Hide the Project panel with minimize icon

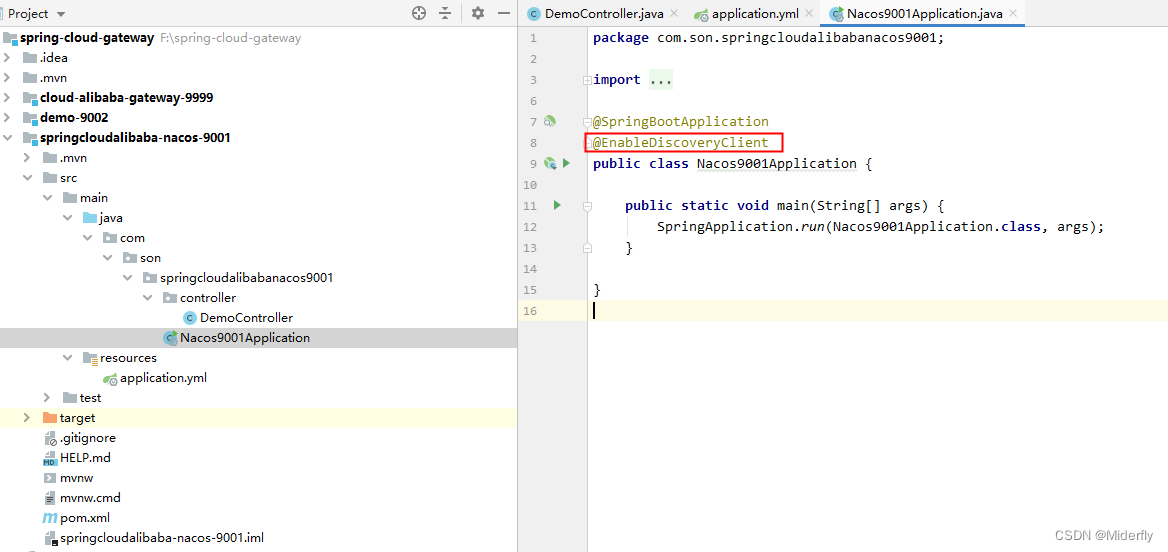point(504,13)
